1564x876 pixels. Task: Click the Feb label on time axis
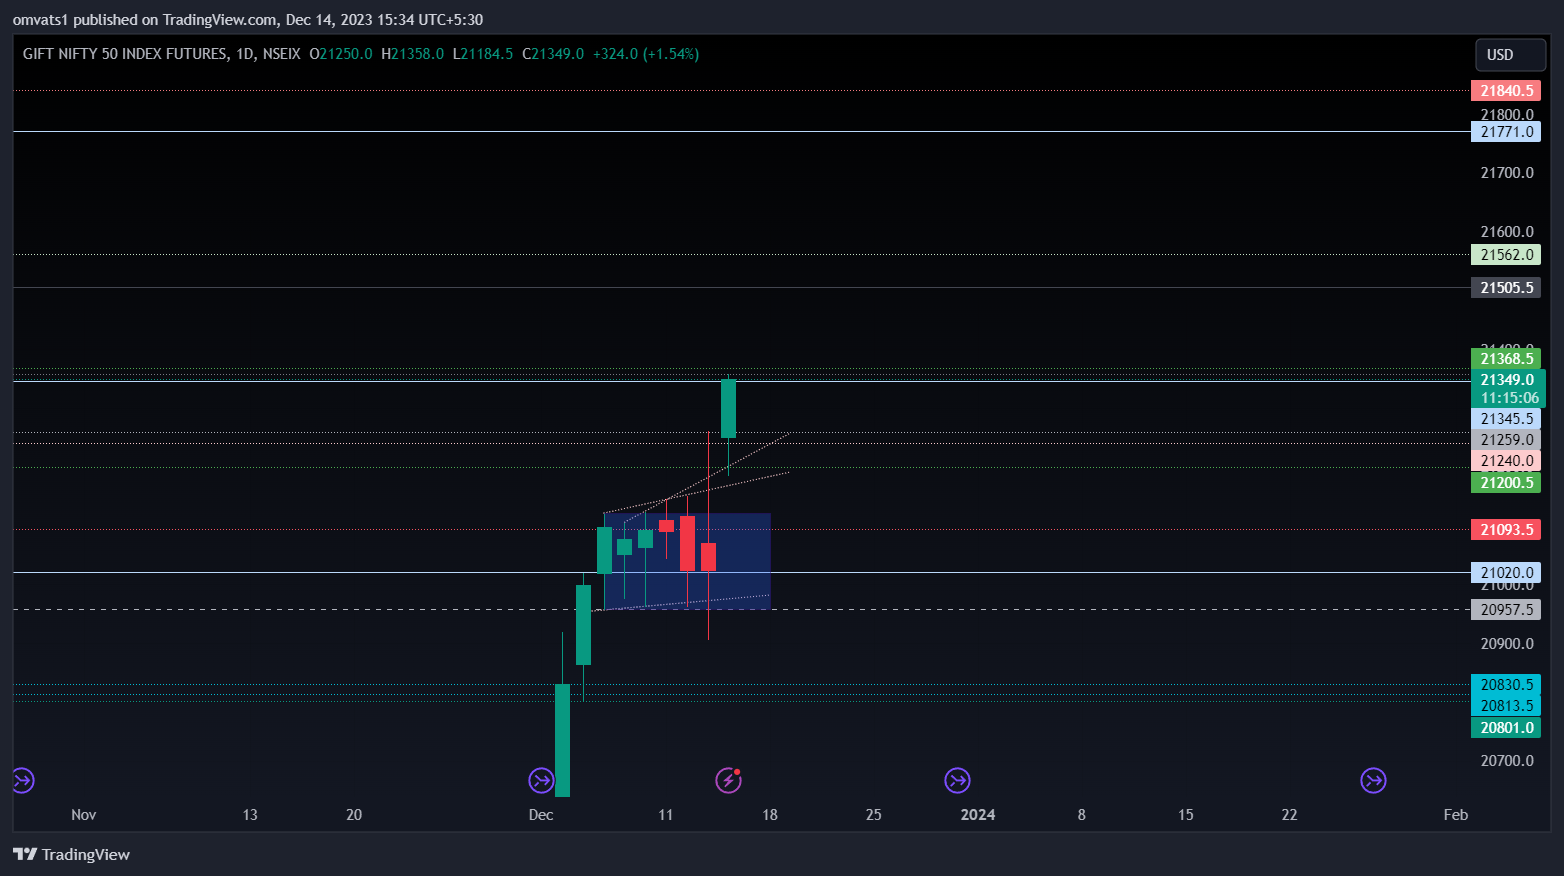pyautogui.click(x=1456, y=815)
